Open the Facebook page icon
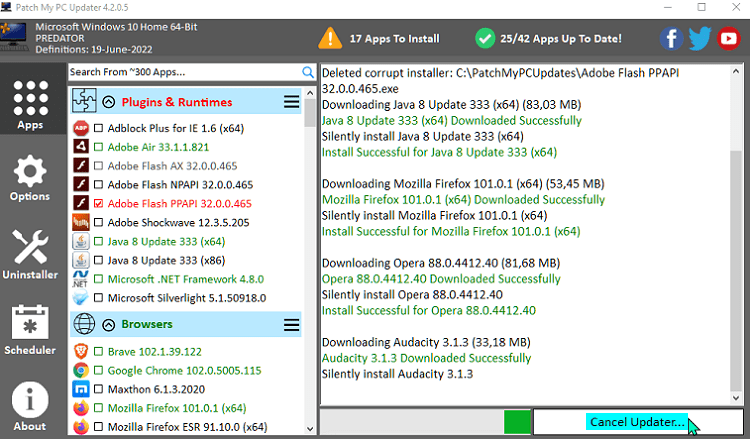The image size is (750, 439). click(x=672, y=39)
